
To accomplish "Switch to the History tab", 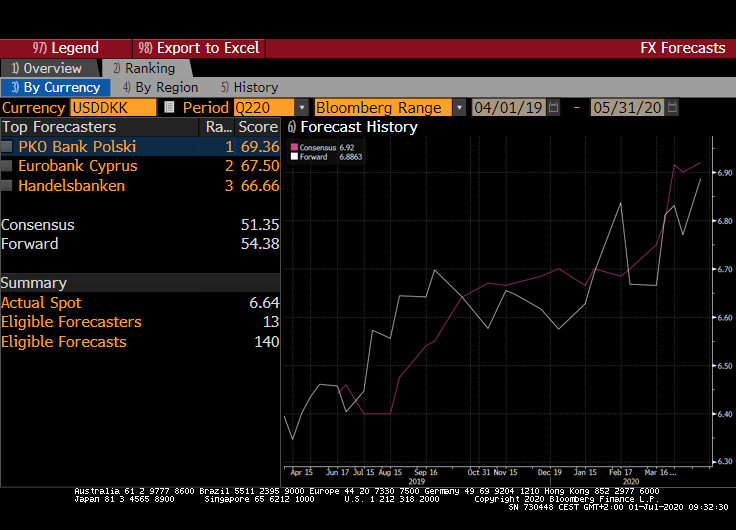I will tap(249, 87).
